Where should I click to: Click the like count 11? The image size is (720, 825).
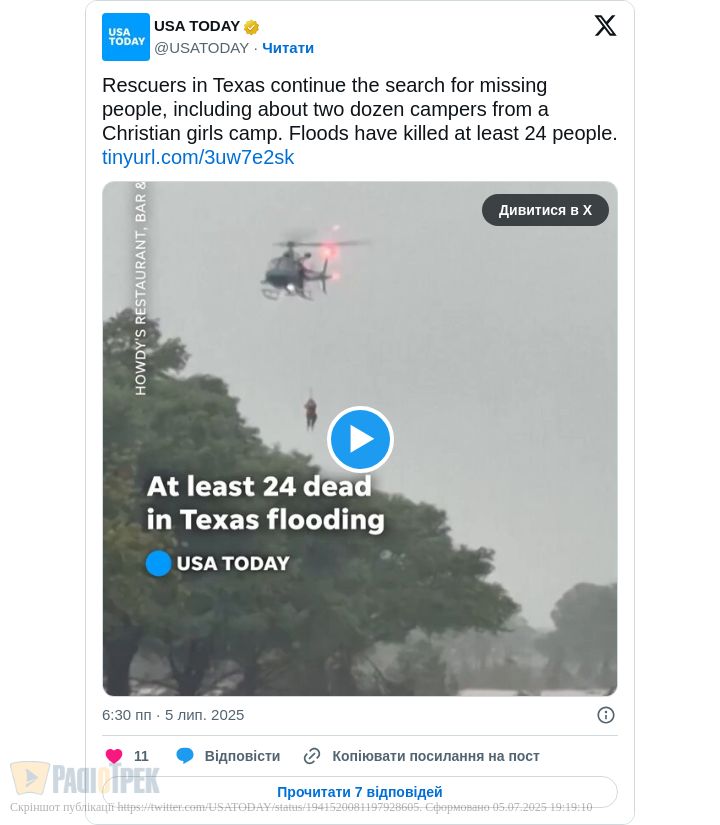pos(141,756)
